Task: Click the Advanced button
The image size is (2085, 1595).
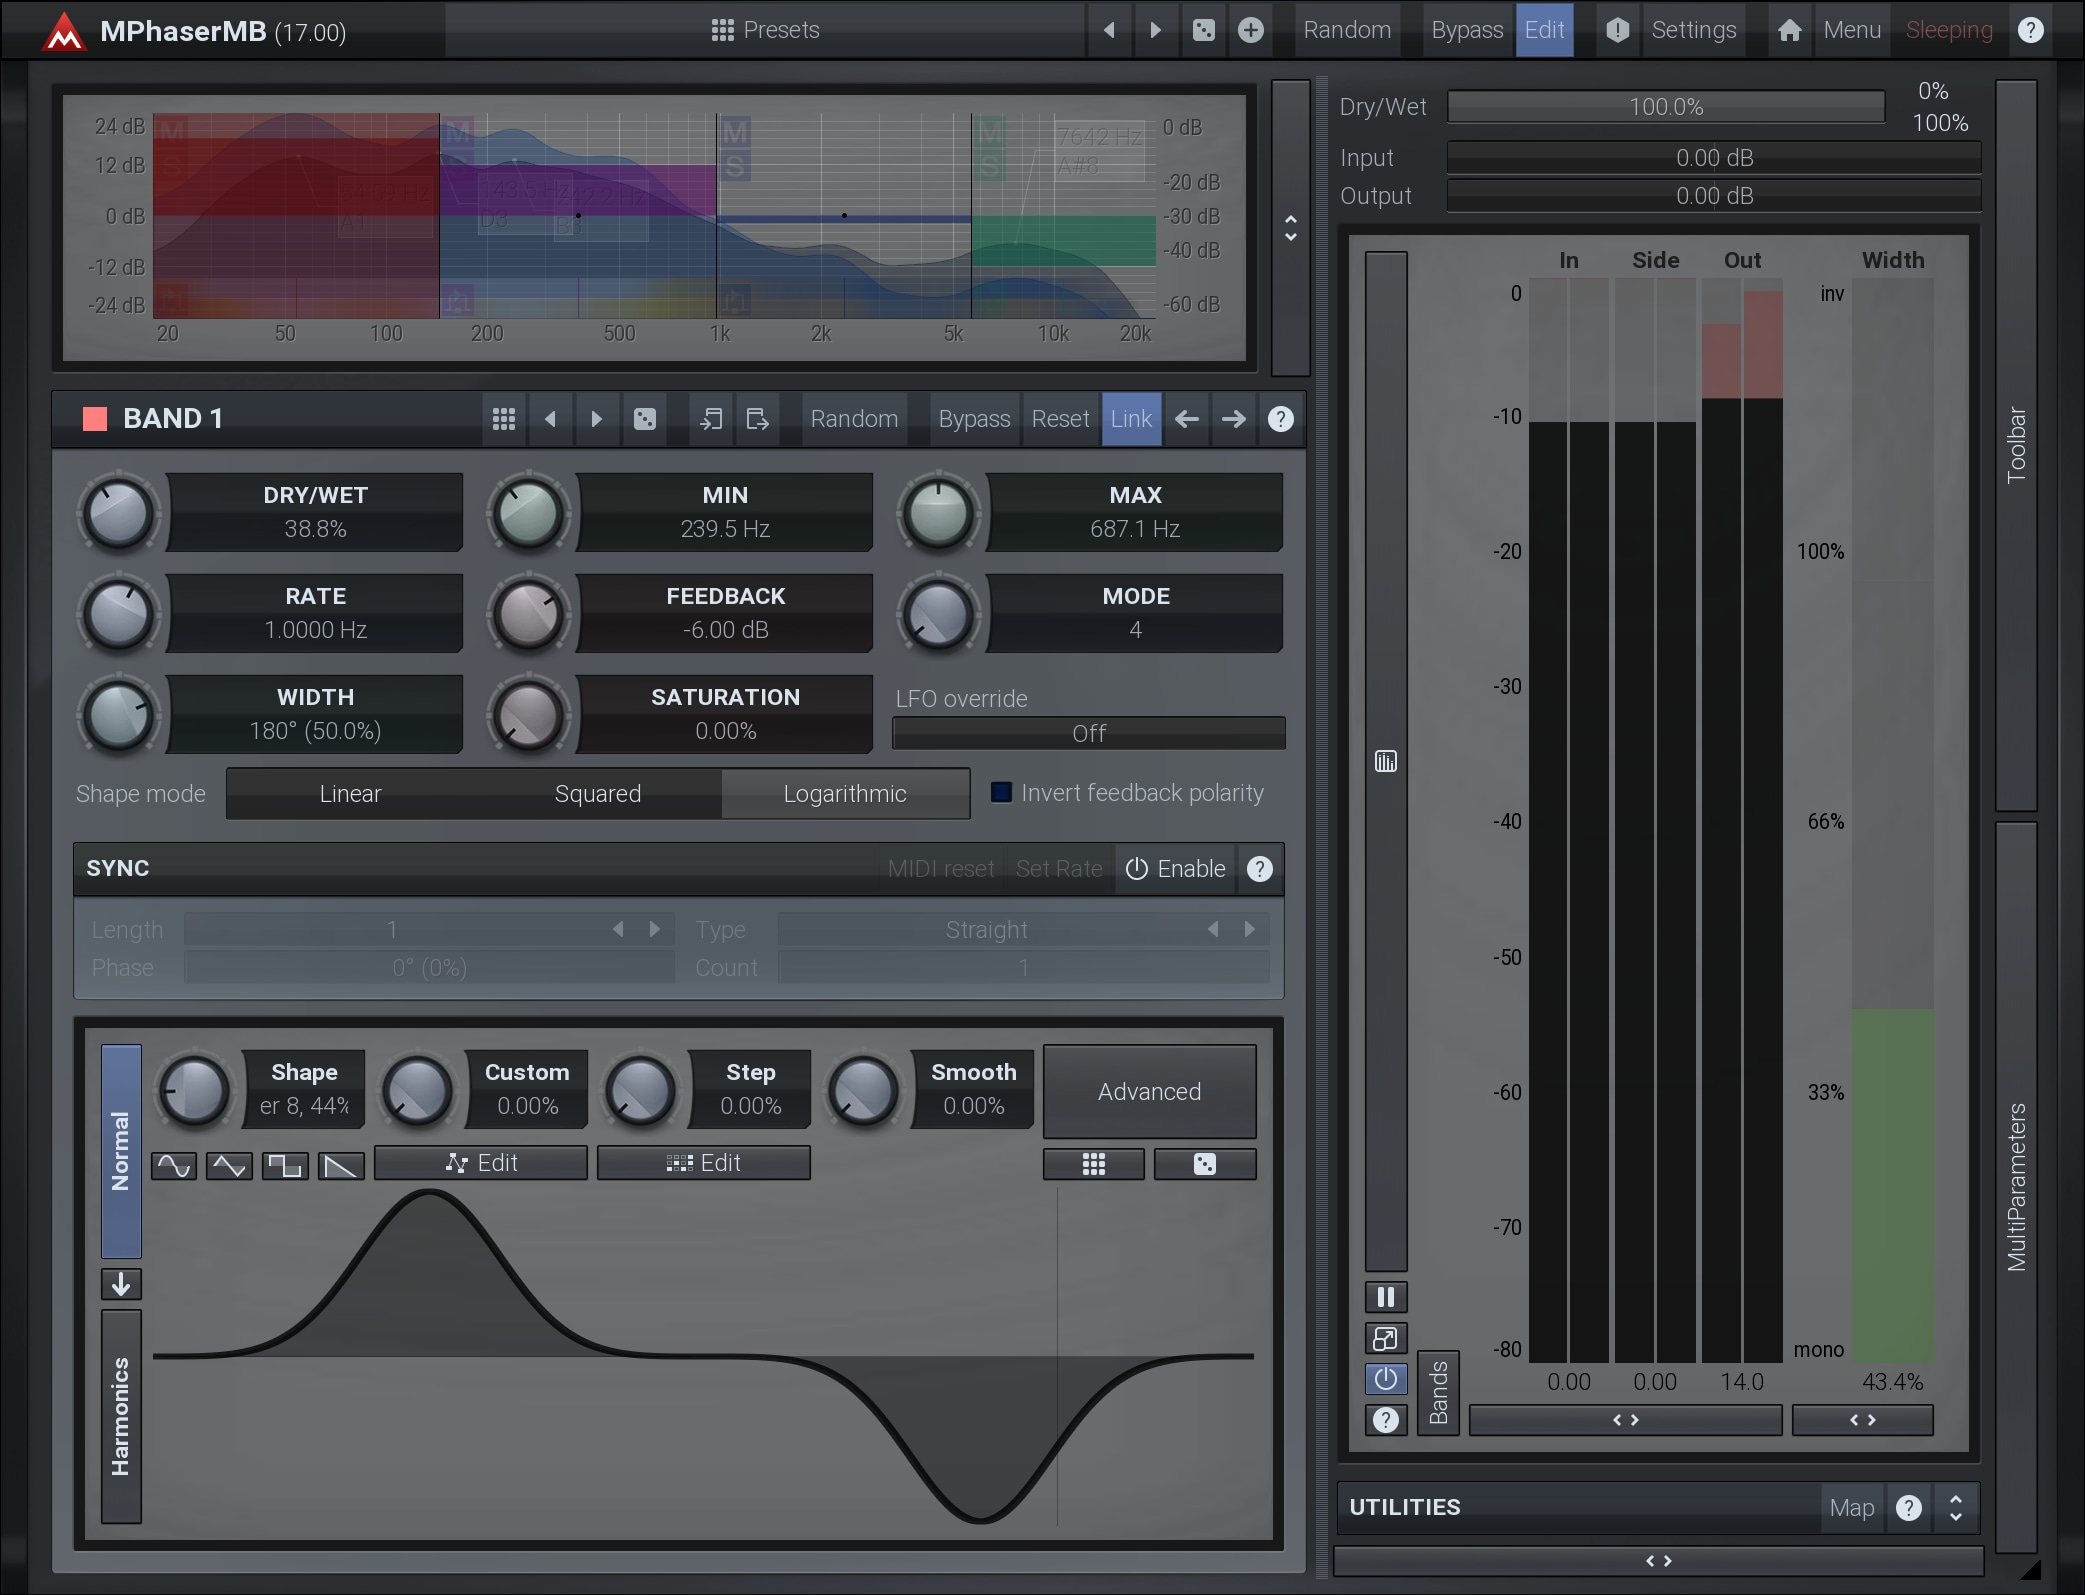Action: [x=1149, y=1091]
